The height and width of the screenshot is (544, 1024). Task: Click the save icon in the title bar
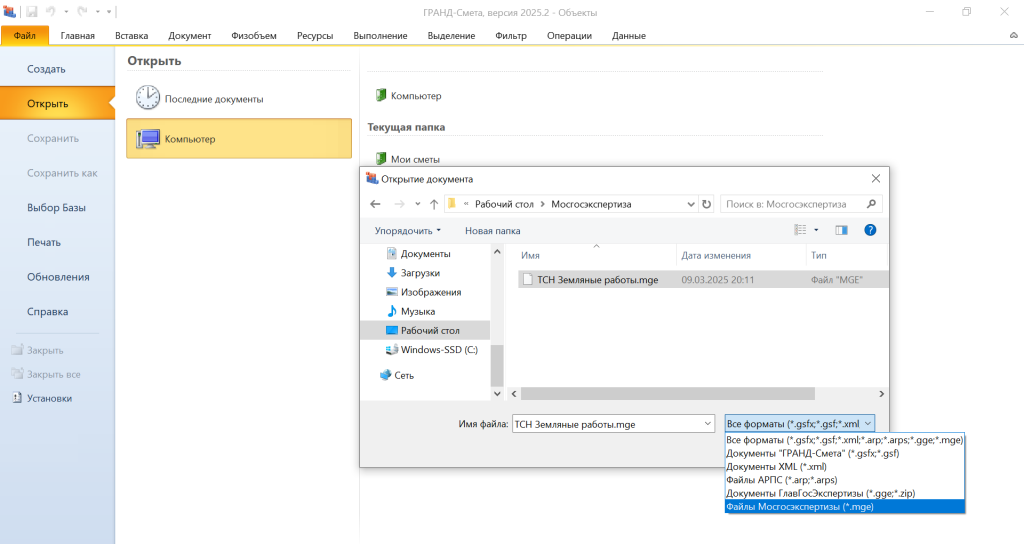pos(31,12)
